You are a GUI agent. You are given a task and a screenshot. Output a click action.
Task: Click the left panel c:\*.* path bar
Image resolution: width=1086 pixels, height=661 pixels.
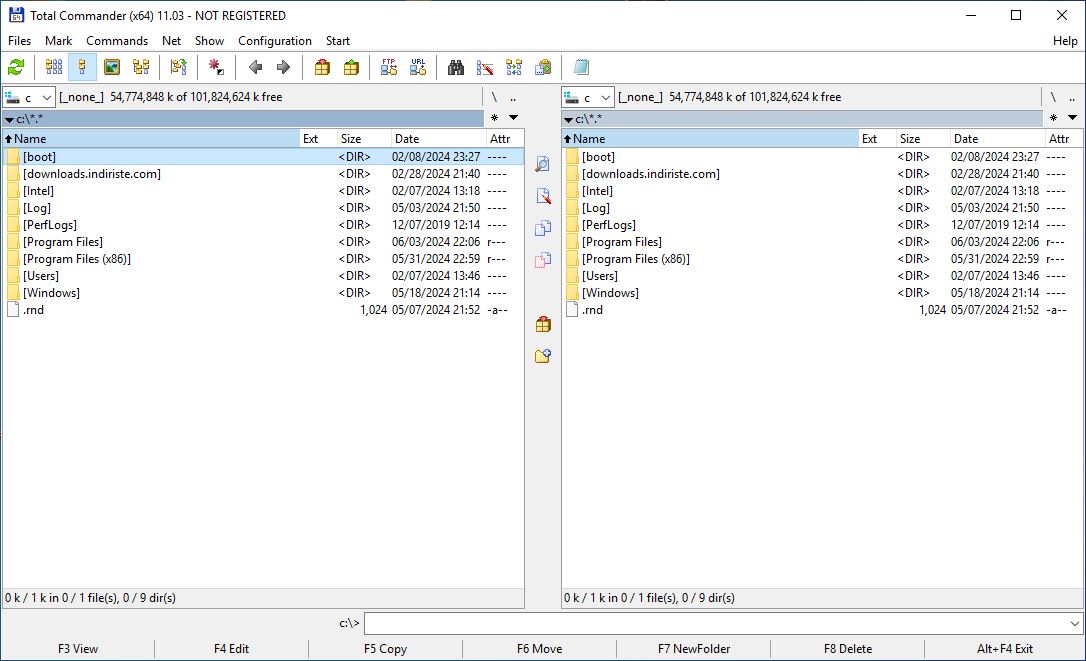point(243,118)
